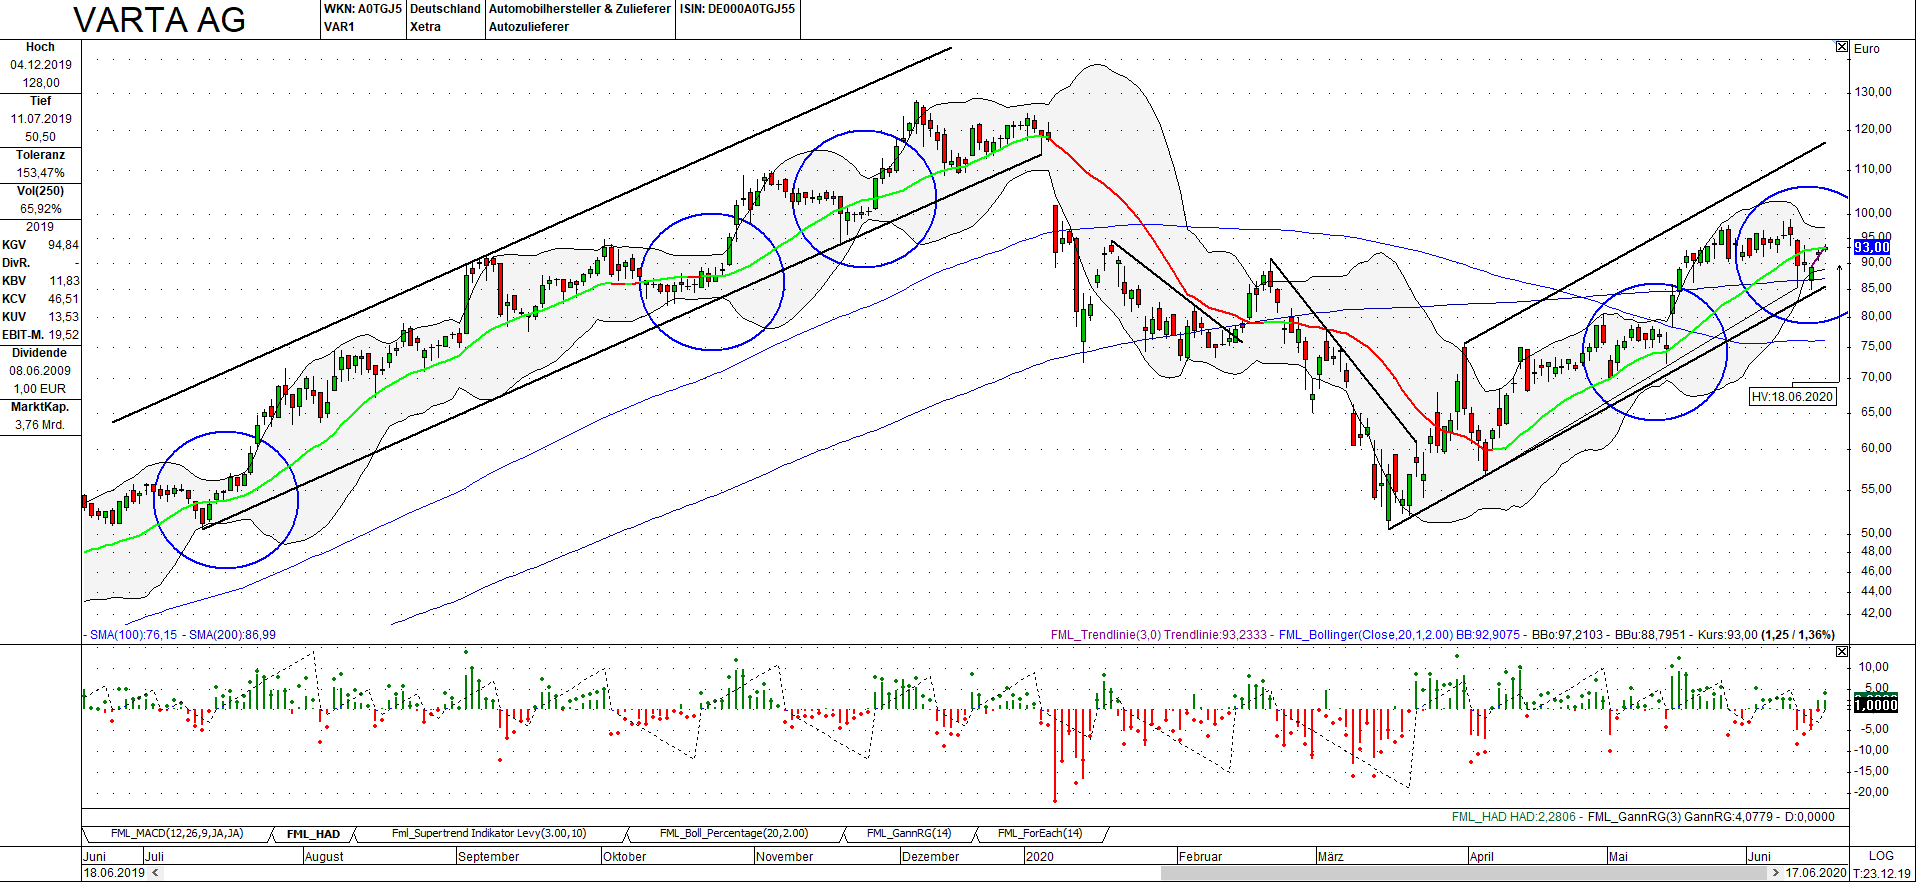Image resolution: width=1916 pixels, height=882 pixels.
Task: Click the WKN: A0TGJ5 field
Action: [363, 9]
